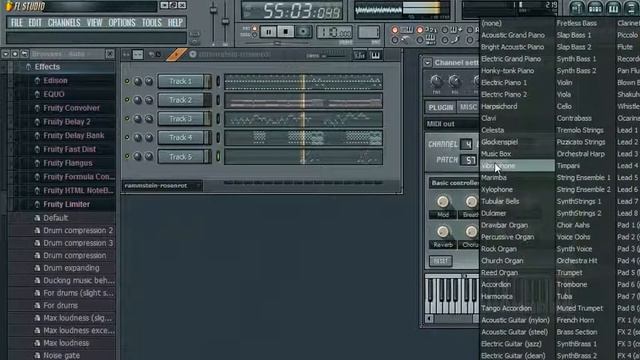This screenshot has height=360, width=640.
Task: Click the Track 3 channel button
Action: (x=182, y=119)
